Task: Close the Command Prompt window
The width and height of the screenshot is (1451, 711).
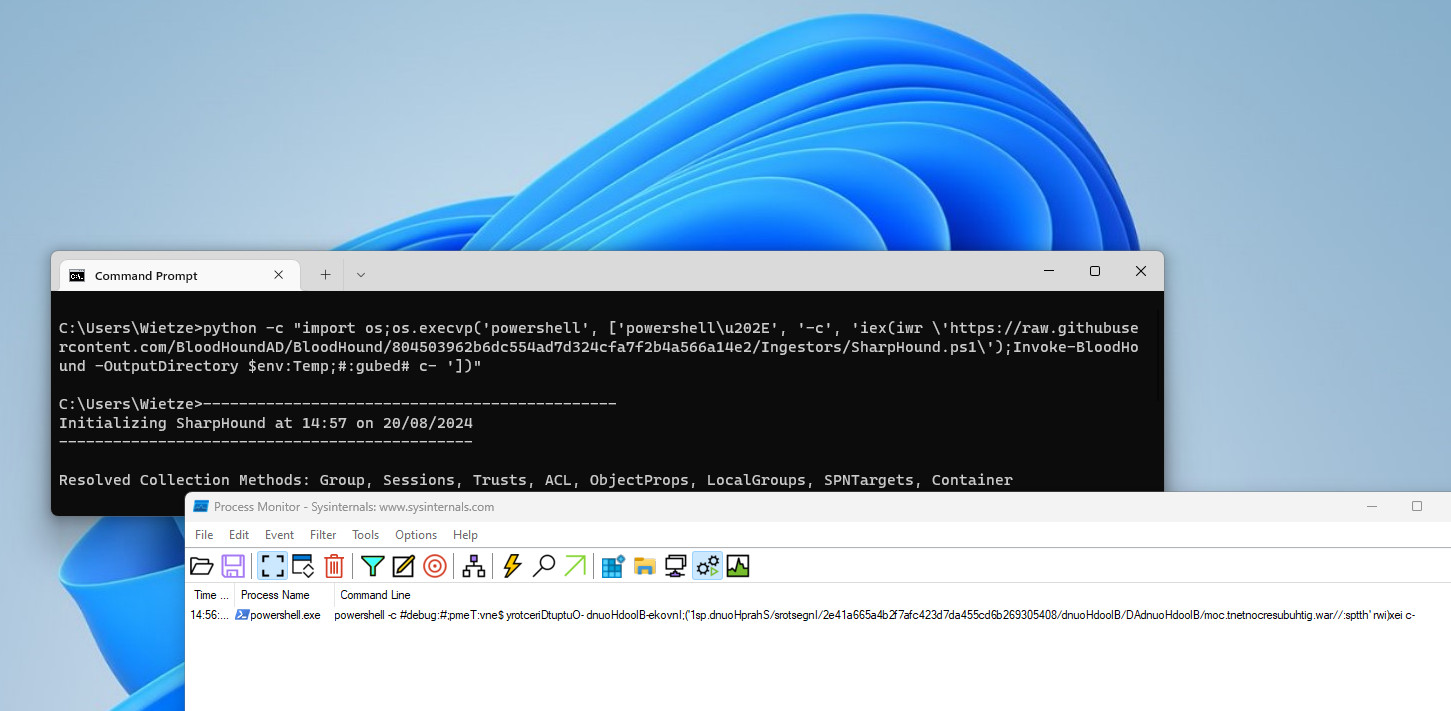Action: pos(1141,271)
